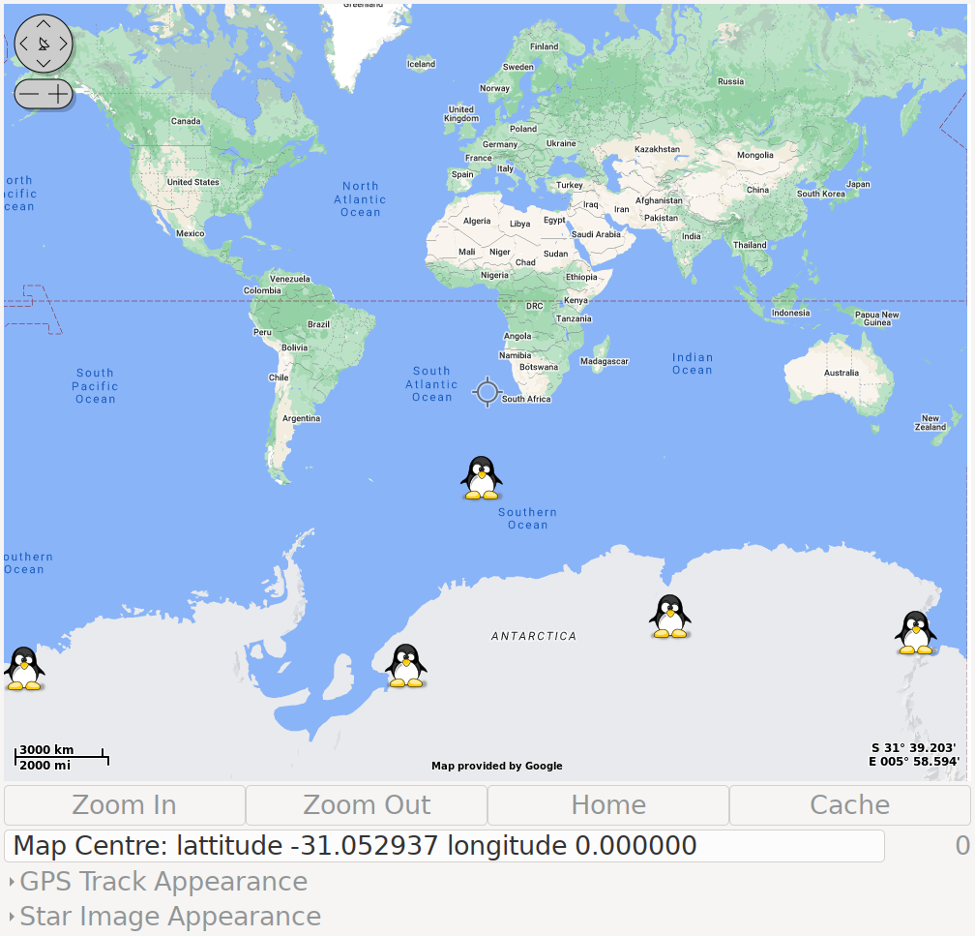Image resolution: width=977 pixels, height=937 pixels.
Task: Click the 'United States' map label
Action: pos(193,183)
